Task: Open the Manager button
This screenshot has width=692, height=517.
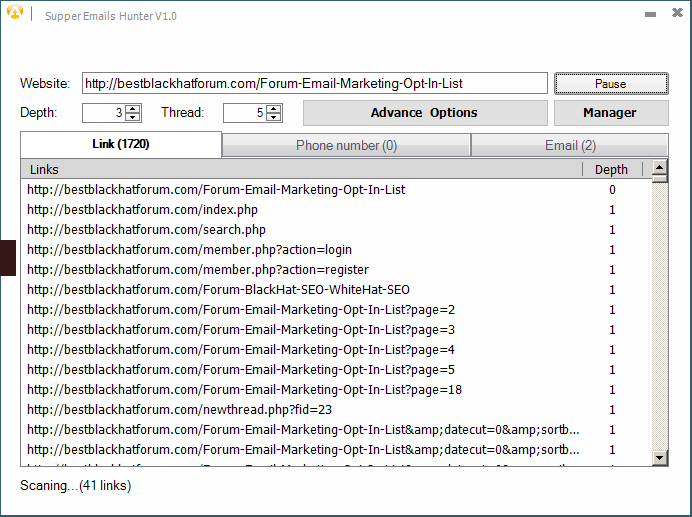Action: point(611,113)
